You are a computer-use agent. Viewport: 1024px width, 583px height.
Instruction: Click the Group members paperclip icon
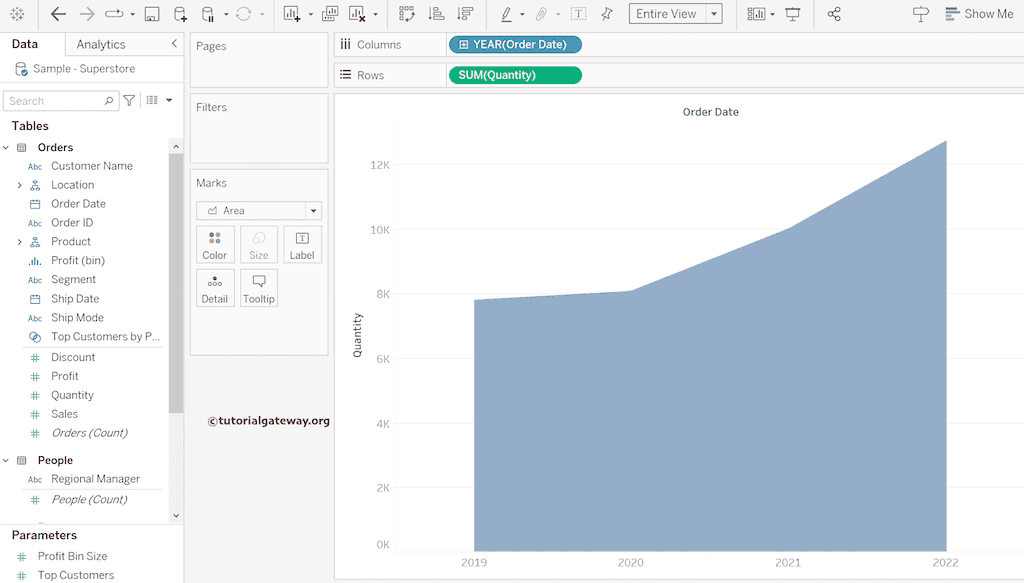(541, 14)
